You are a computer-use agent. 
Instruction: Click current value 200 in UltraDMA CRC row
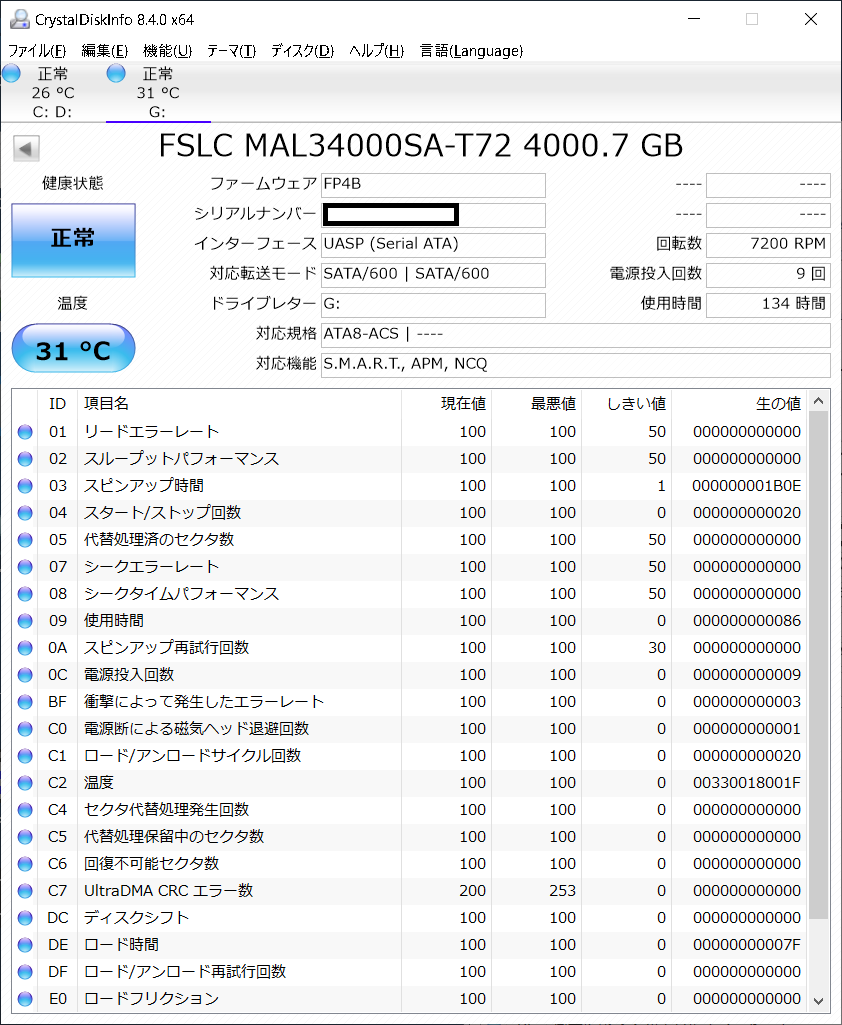point(473,891)
